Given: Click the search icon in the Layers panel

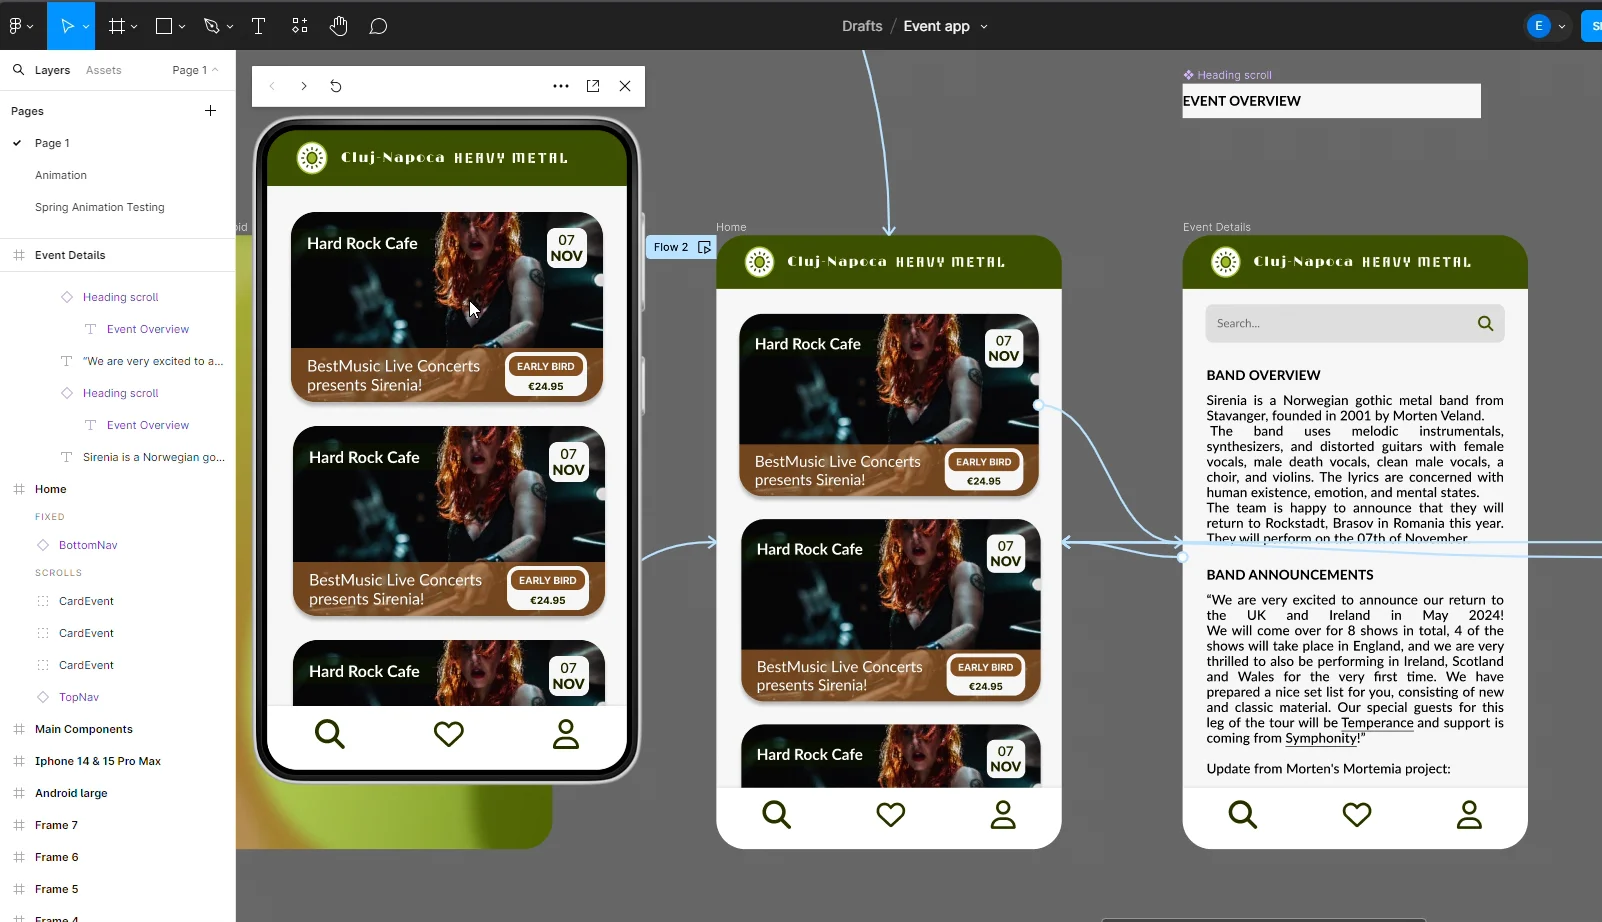Looking at the screenshot, I should (18, 70).
